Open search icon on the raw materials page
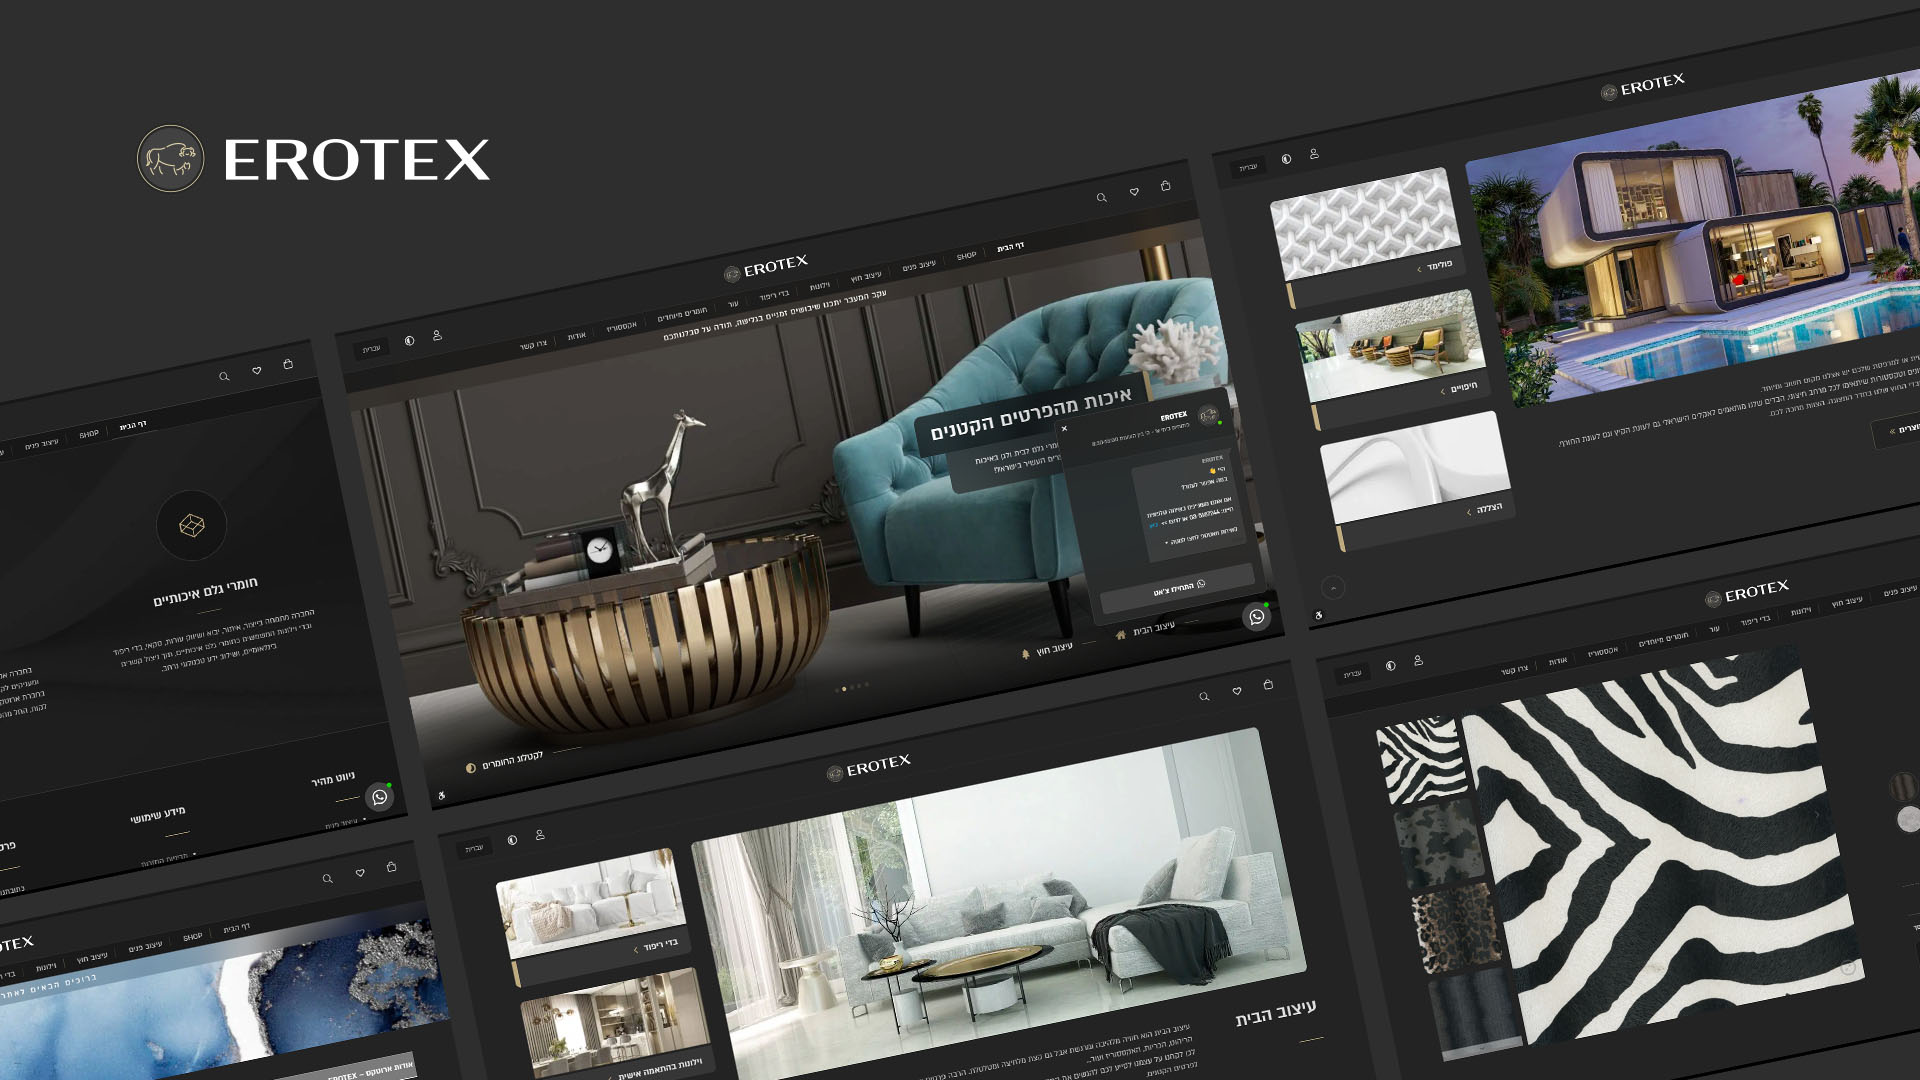 224,377
